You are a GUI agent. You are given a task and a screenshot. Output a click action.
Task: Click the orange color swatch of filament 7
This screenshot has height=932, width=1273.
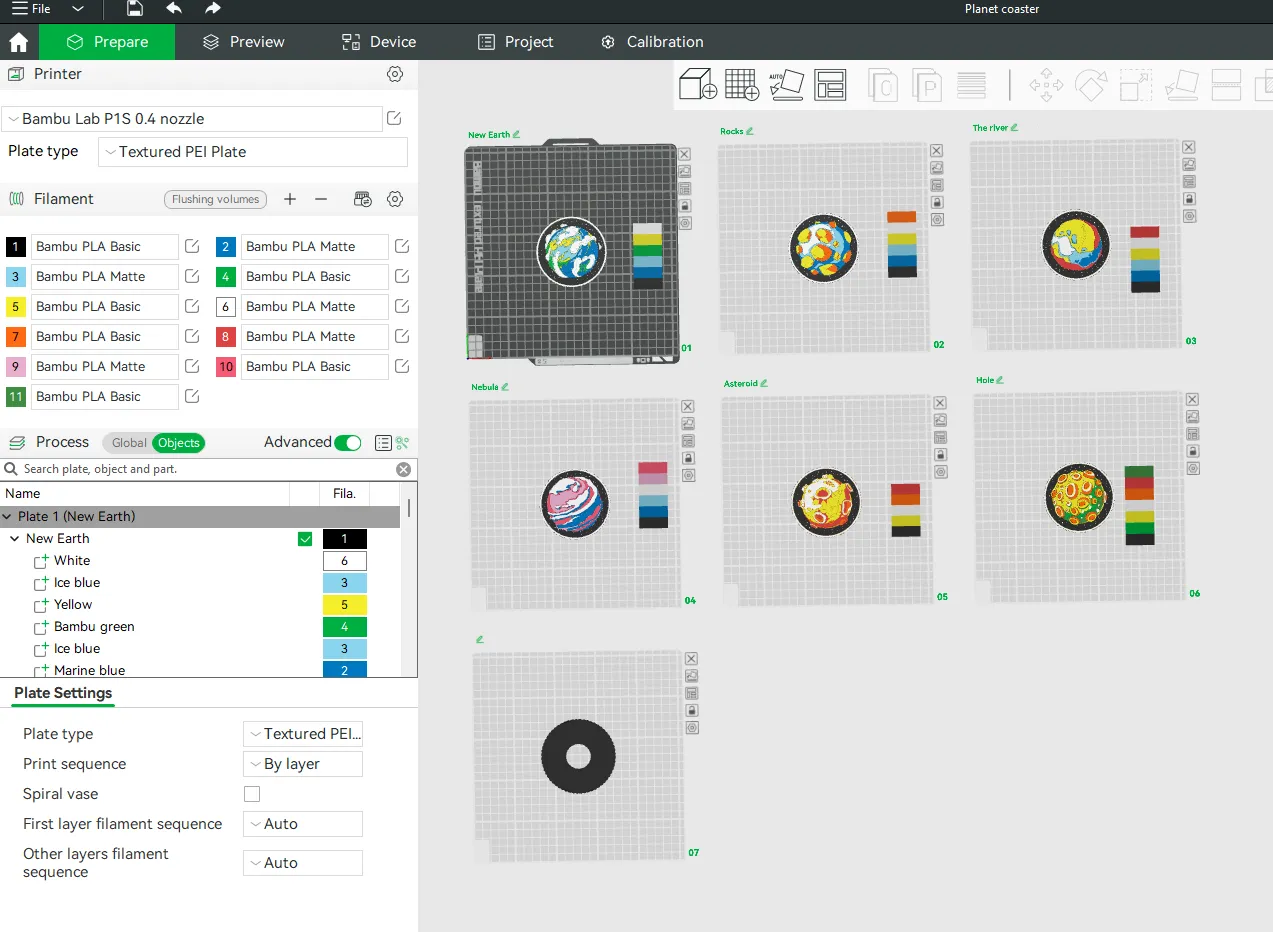16,337
